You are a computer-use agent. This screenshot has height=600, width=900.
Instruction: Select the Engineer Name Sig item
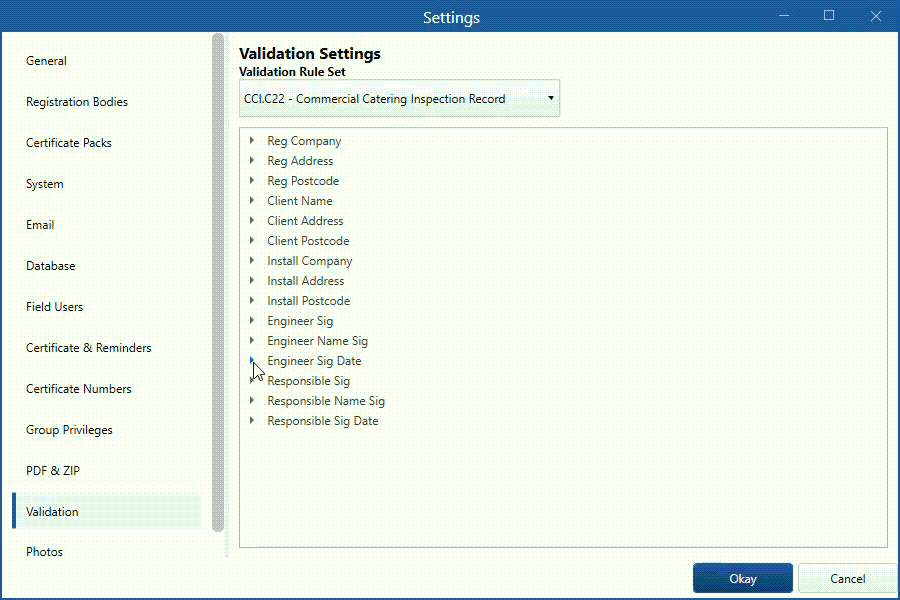click(317, 341)
